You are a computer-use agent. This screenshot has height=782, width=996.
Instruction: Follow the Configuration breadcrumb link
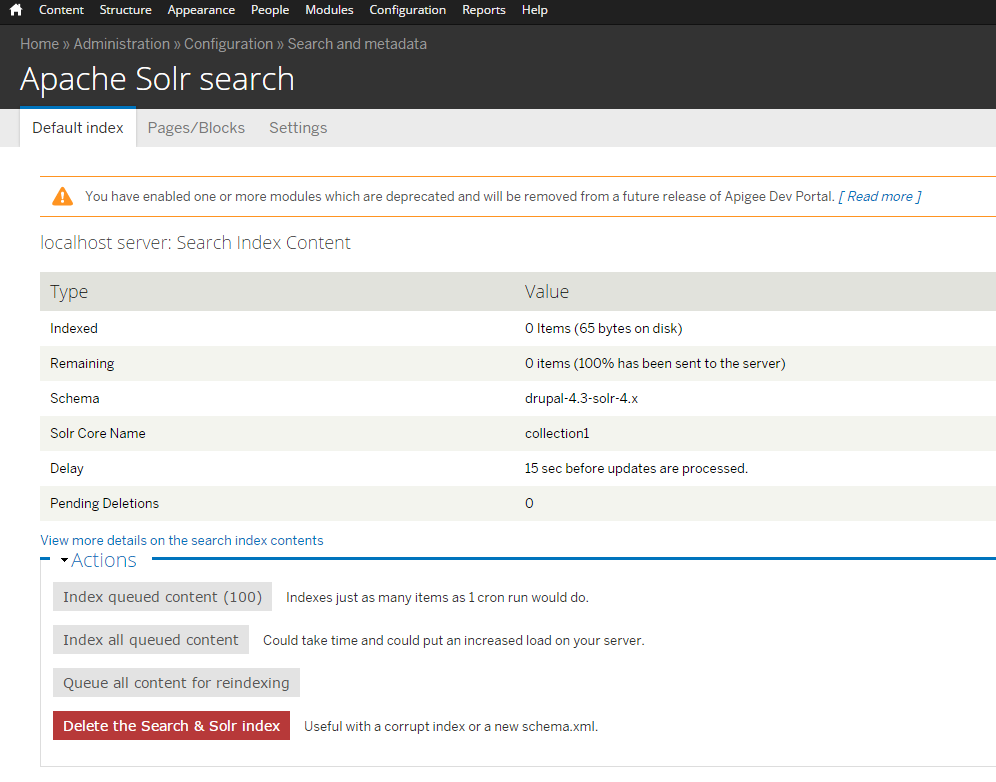[229, 44]
